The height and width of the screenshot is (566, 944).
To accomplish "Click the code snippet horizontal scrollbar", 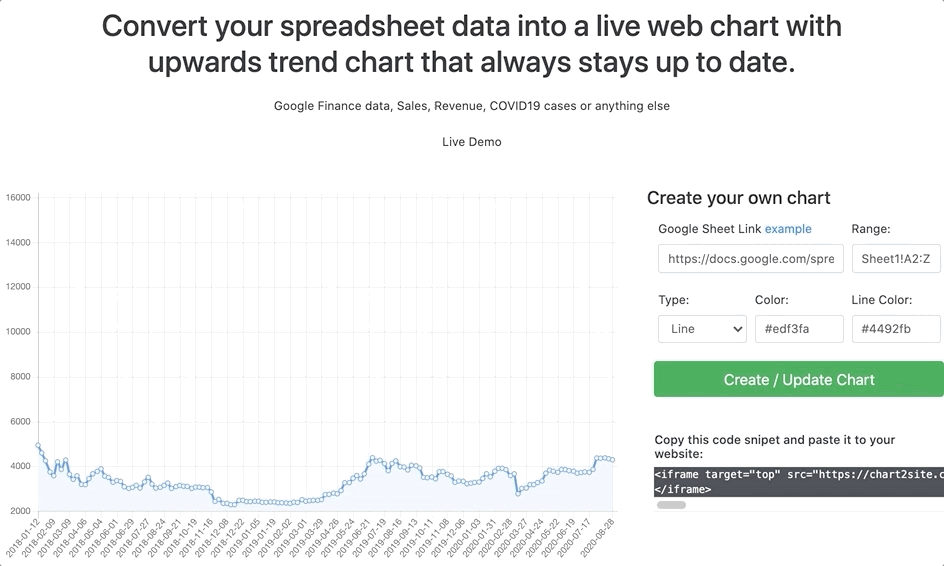I will [x=671, y=505].
